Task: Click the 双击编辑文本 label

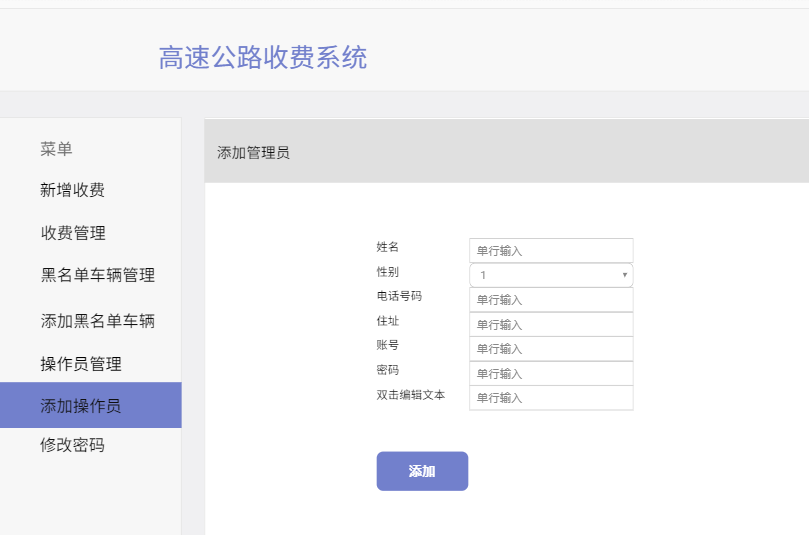Action: click(411, 395)
